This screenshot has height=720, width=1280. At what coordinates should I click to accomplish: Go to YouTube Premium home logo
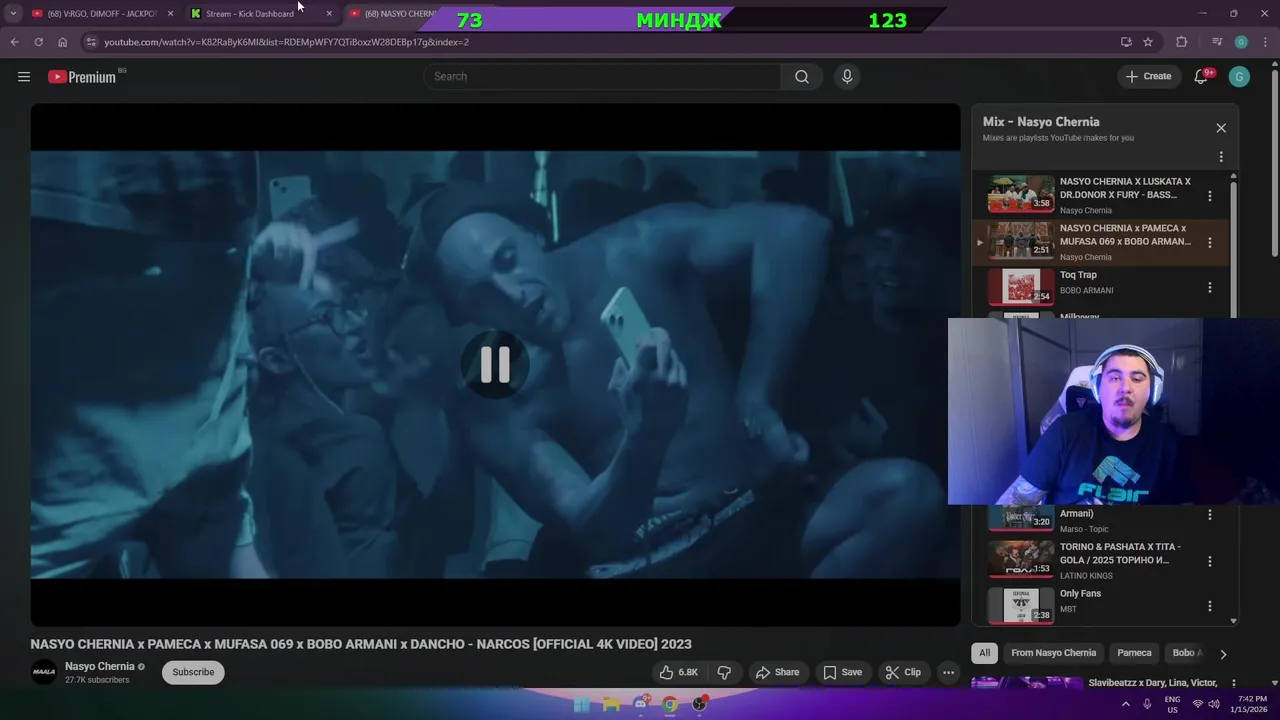pyautogui.click(x=82, y=76)
